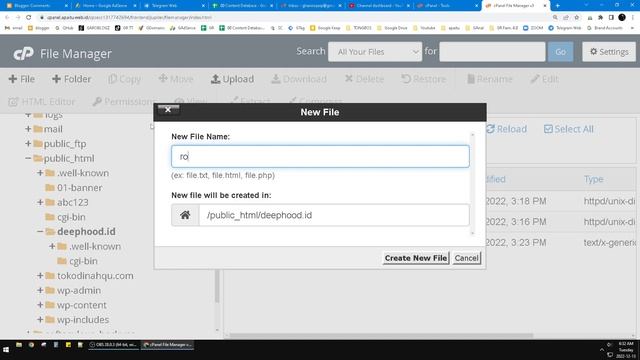Select the abc123 folder

pyautogui.click(x=73, y=202)
